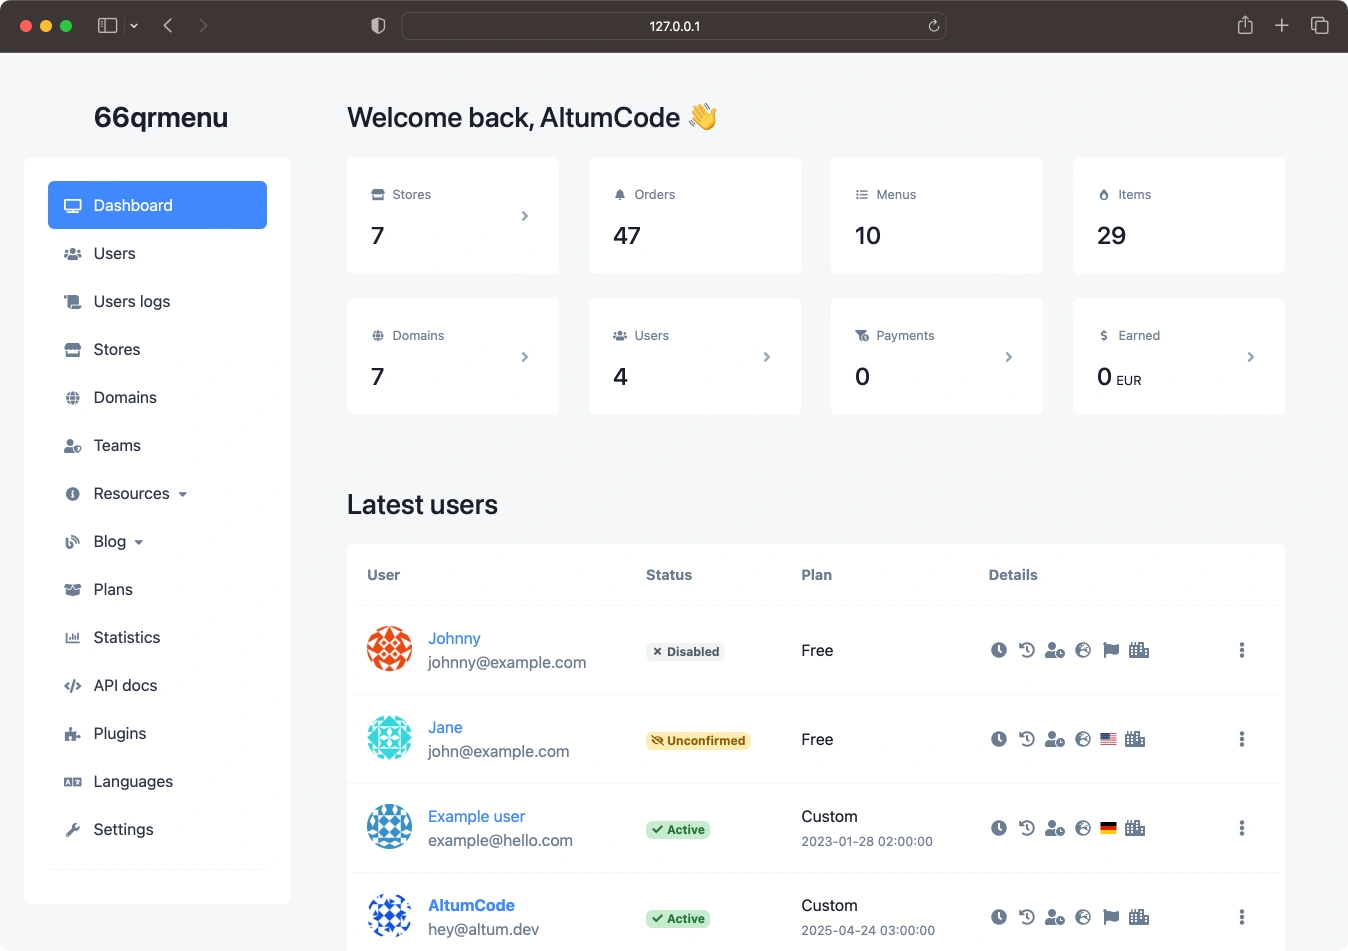Click the history icon in Example user's details

click(x=1026, y=828)
